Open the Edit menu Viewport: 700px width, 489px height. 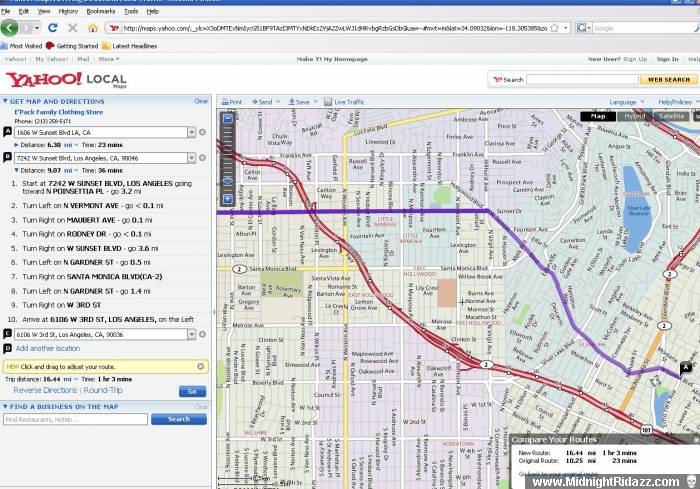(24, 11)
